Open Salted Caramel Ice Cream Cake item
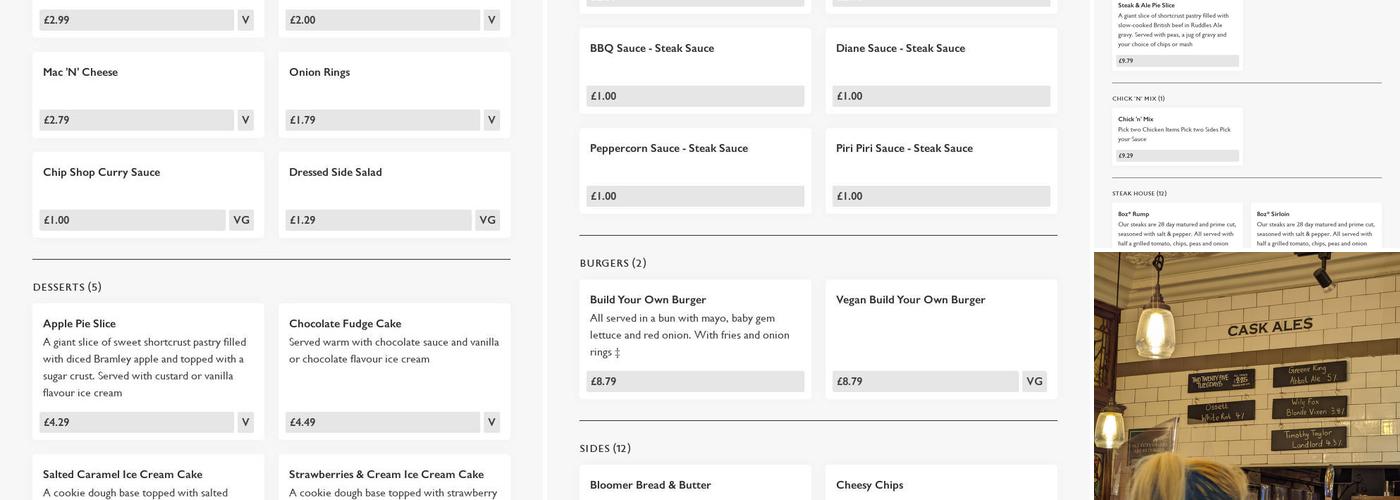The width and height of the screenshot is (1400, 500). click(x=122, y=474)
